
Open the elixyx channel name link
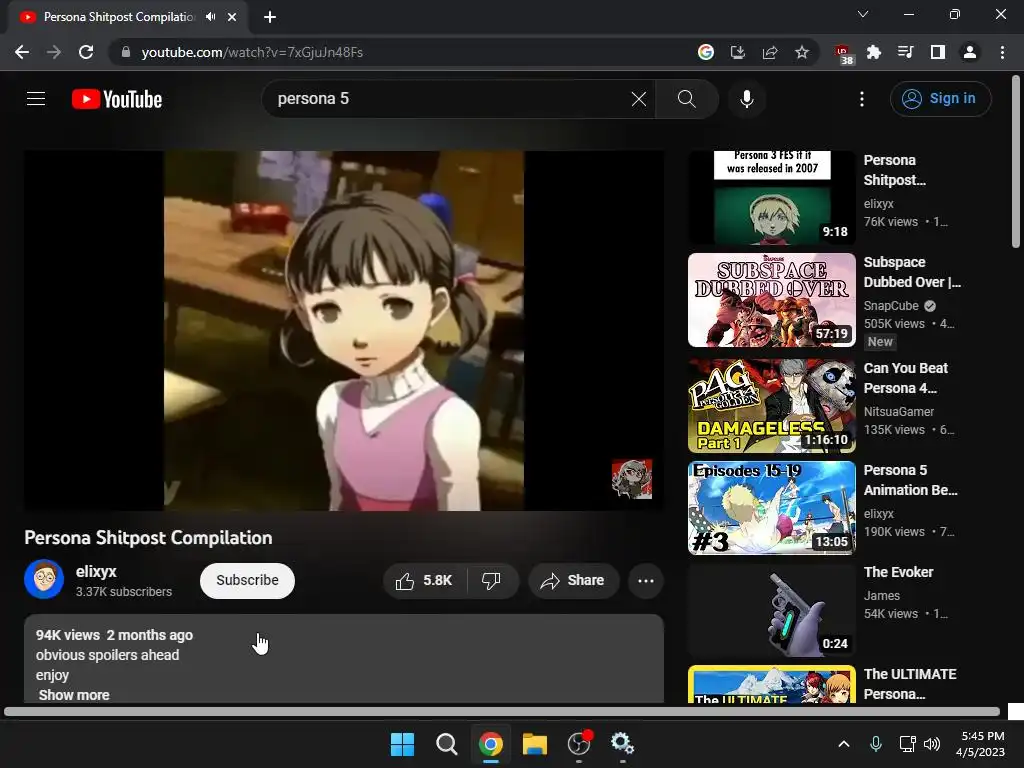pos(96,571)
